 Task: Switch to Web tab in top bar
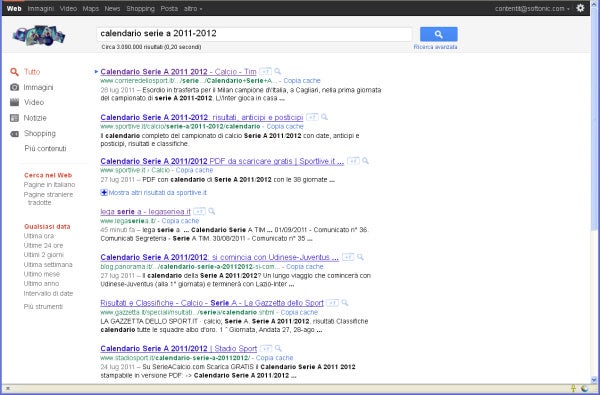pyautogui.click(x=14, y=8)
